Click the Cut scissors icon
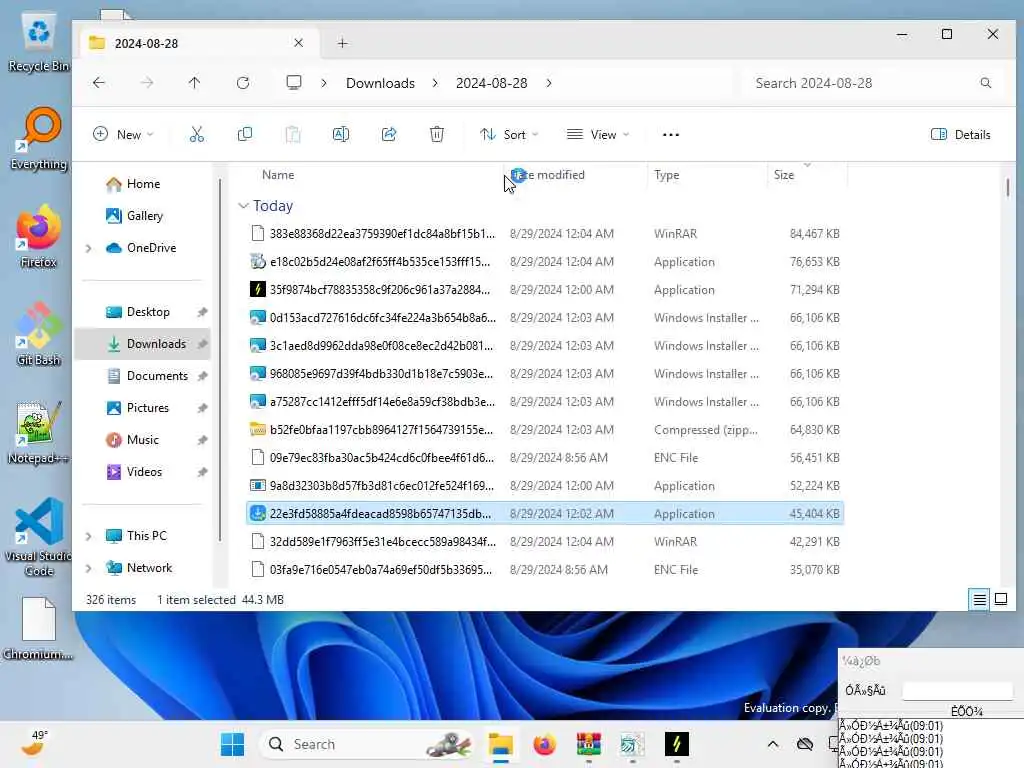The width and height of the screenshot is (1024, 768). click(x=197, y=135)
